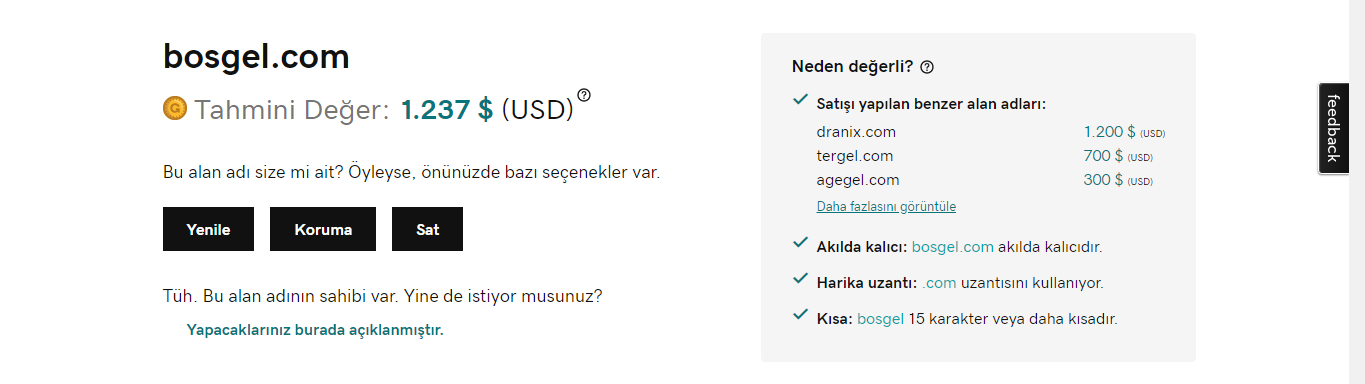Click the checkmark next to Harika uzantı

point(800,279)
